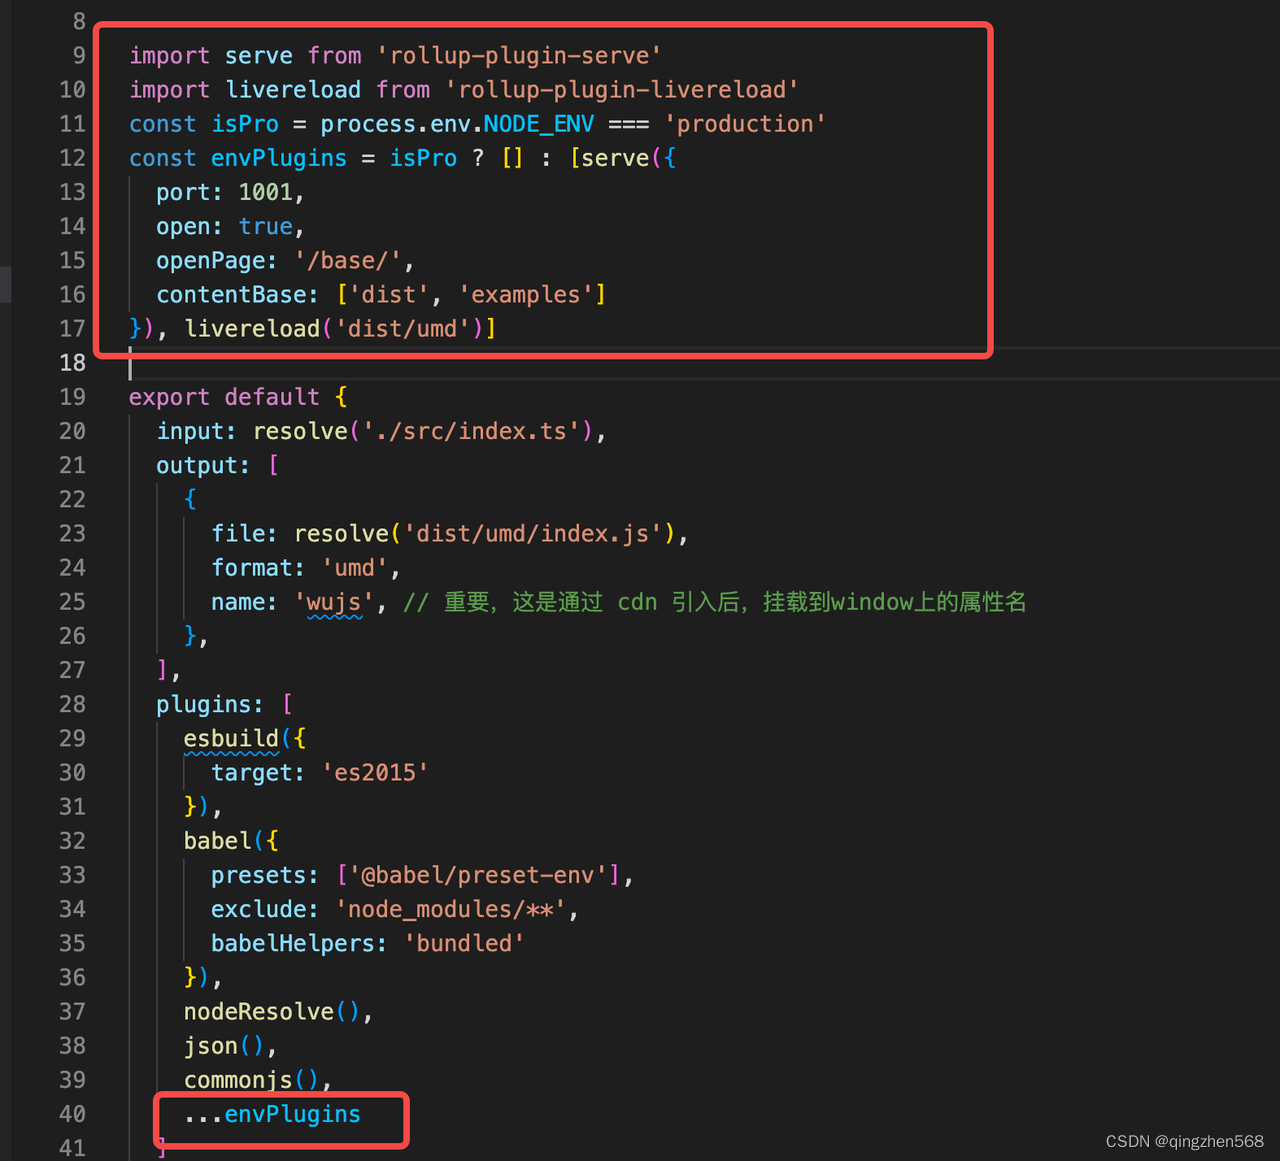1280x1161 pixels.
Task: Click the nodeResolve() call
Action: coord(272,1012)
